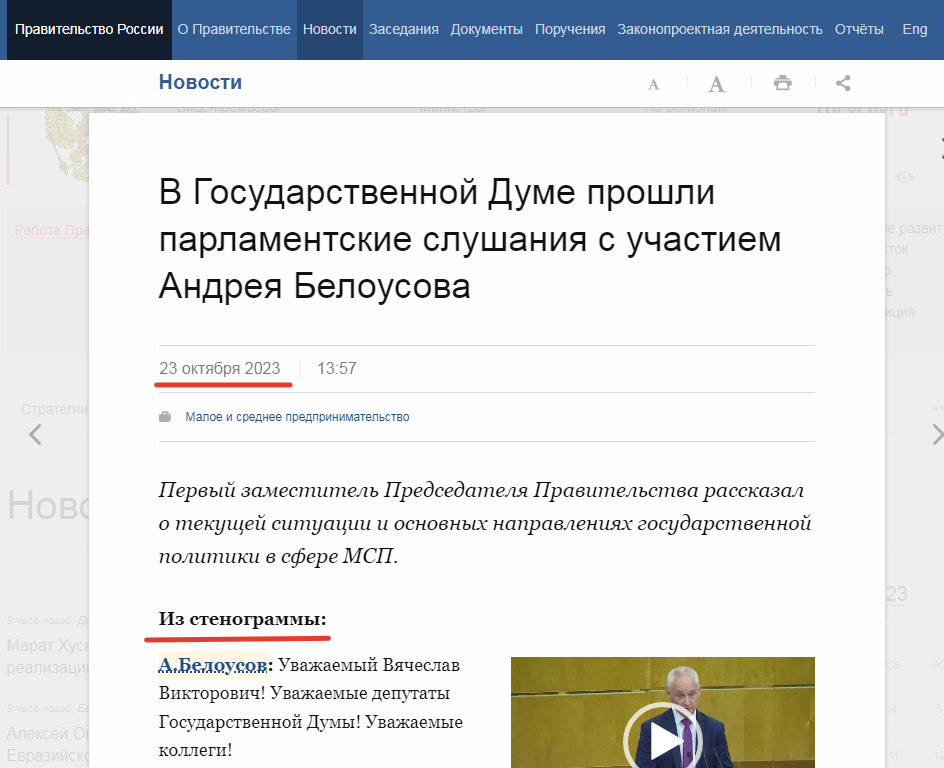Play the Belousov speech video

pyautogui.click(x=662, y=740)
